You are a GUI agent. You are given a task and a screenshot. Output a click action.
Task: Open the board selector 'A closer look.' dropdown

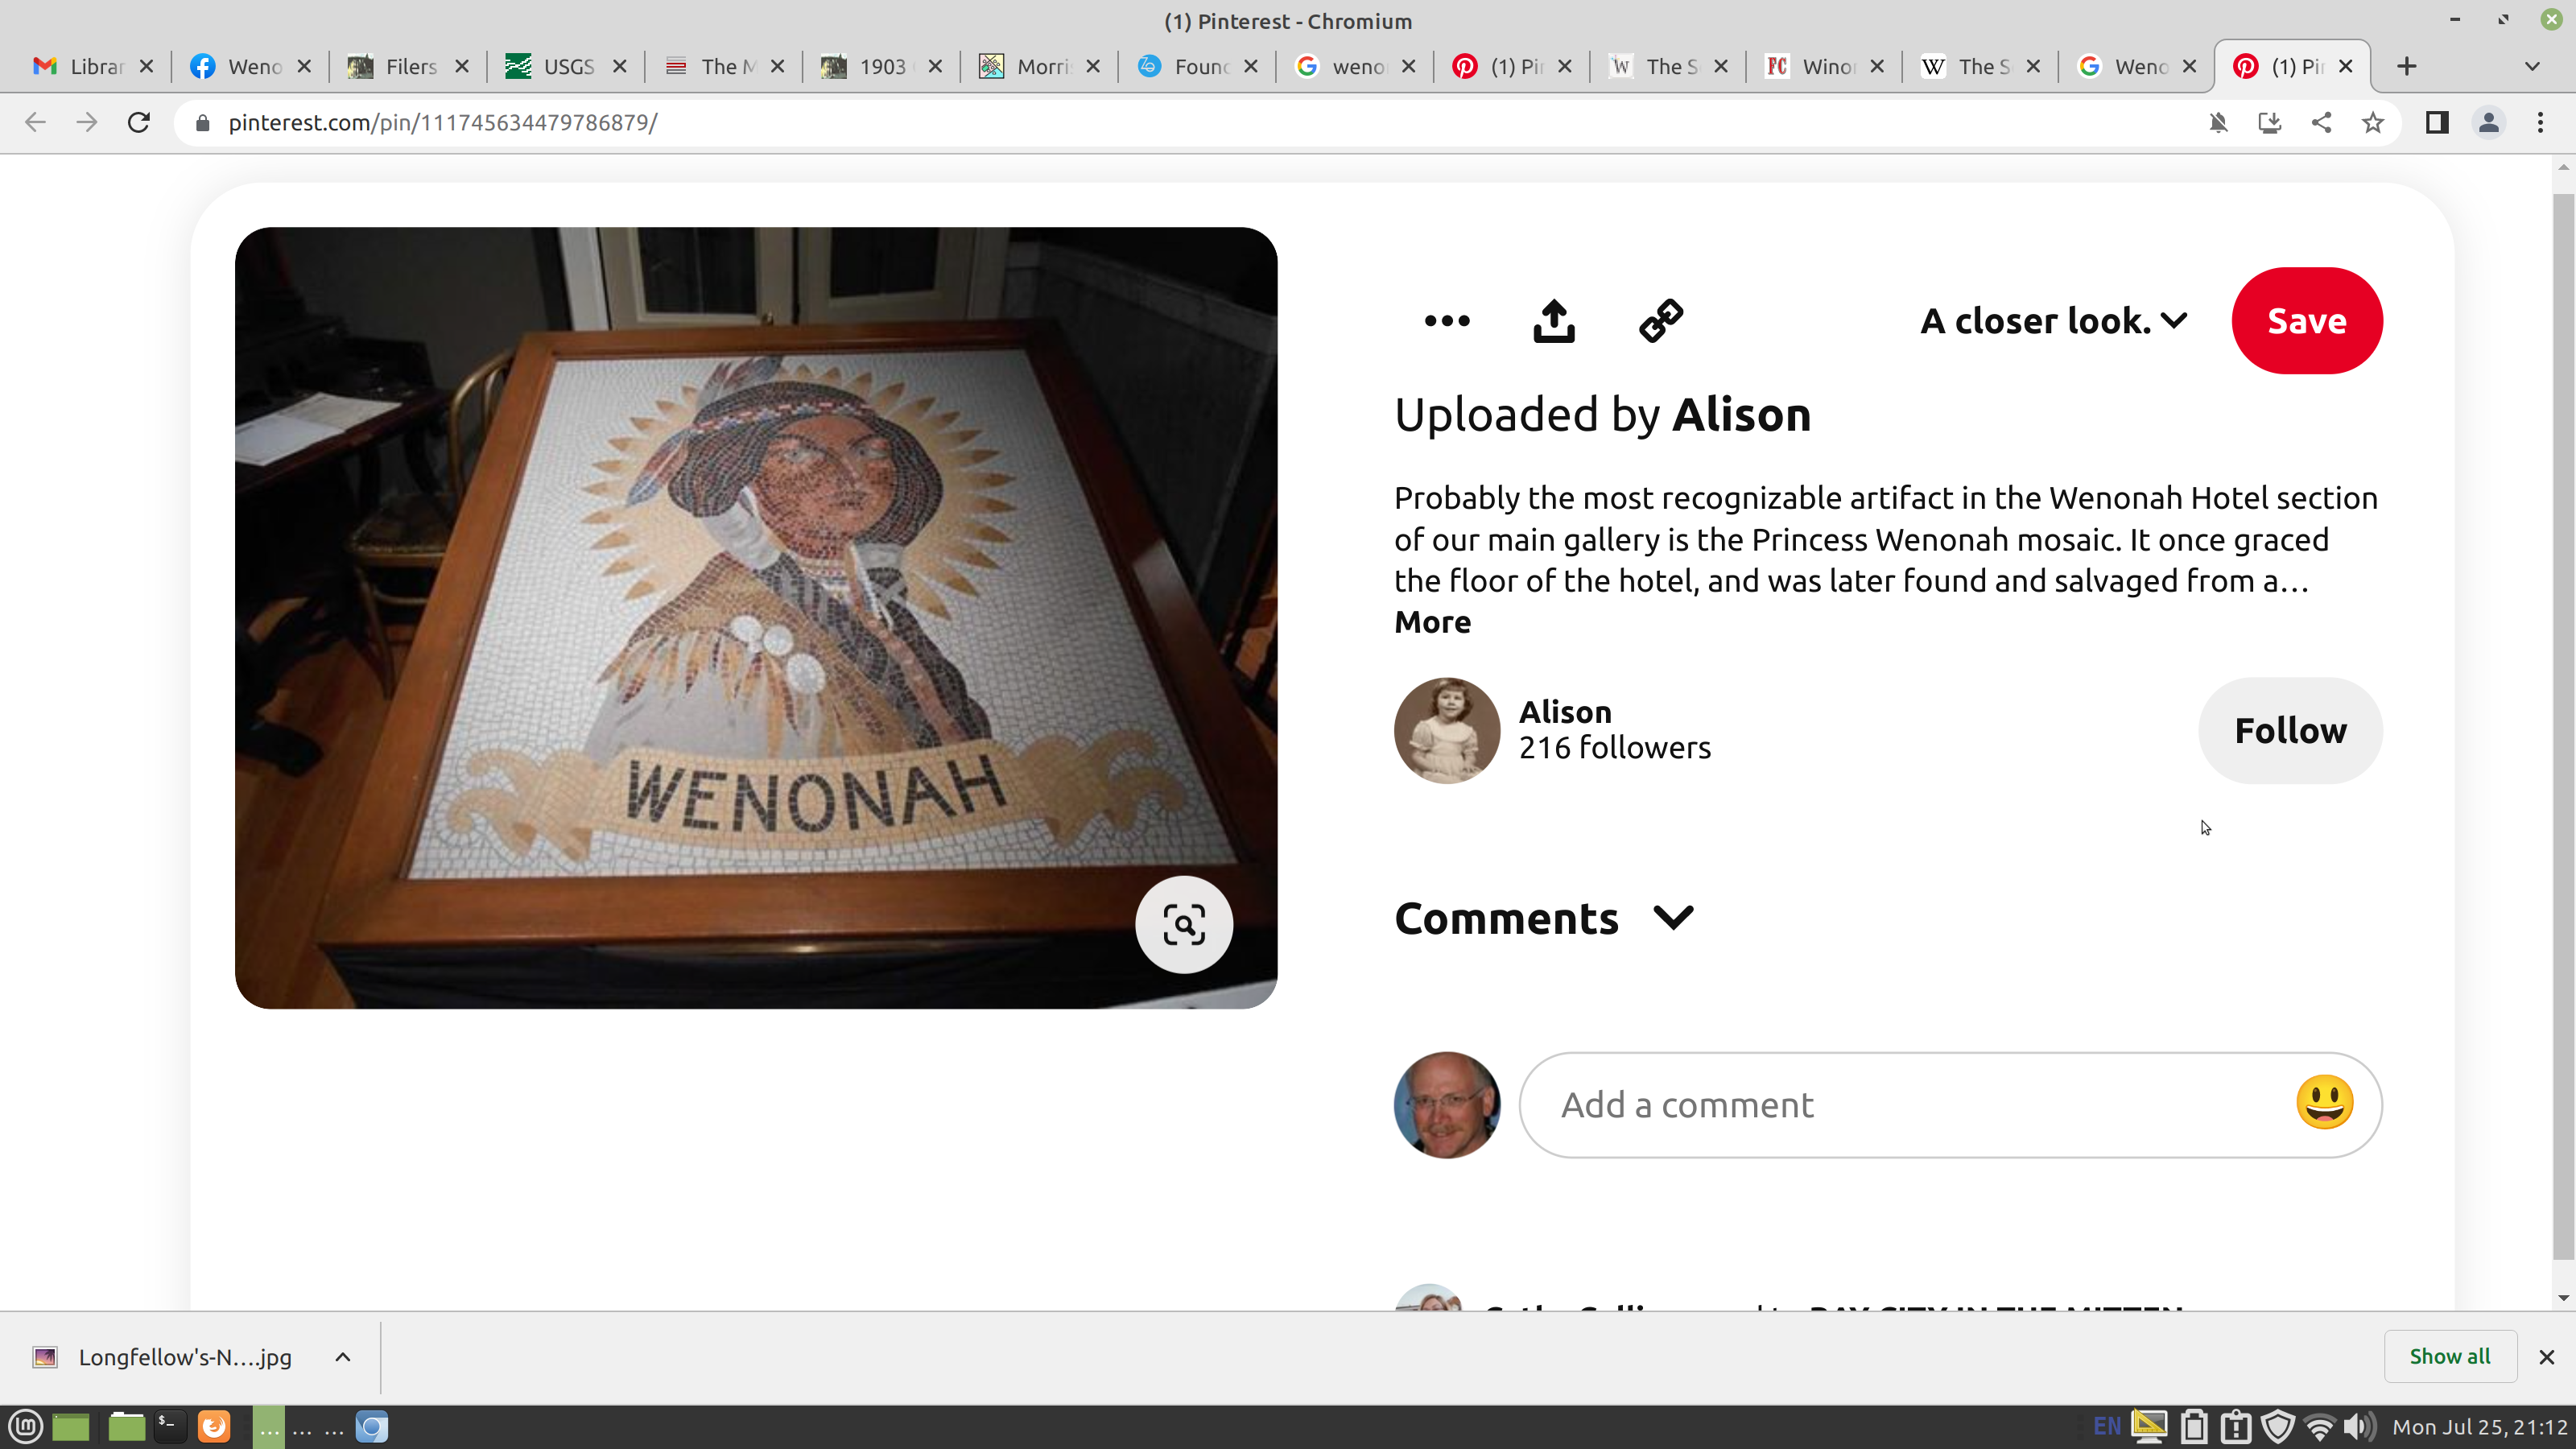[x=2054, y=321]
